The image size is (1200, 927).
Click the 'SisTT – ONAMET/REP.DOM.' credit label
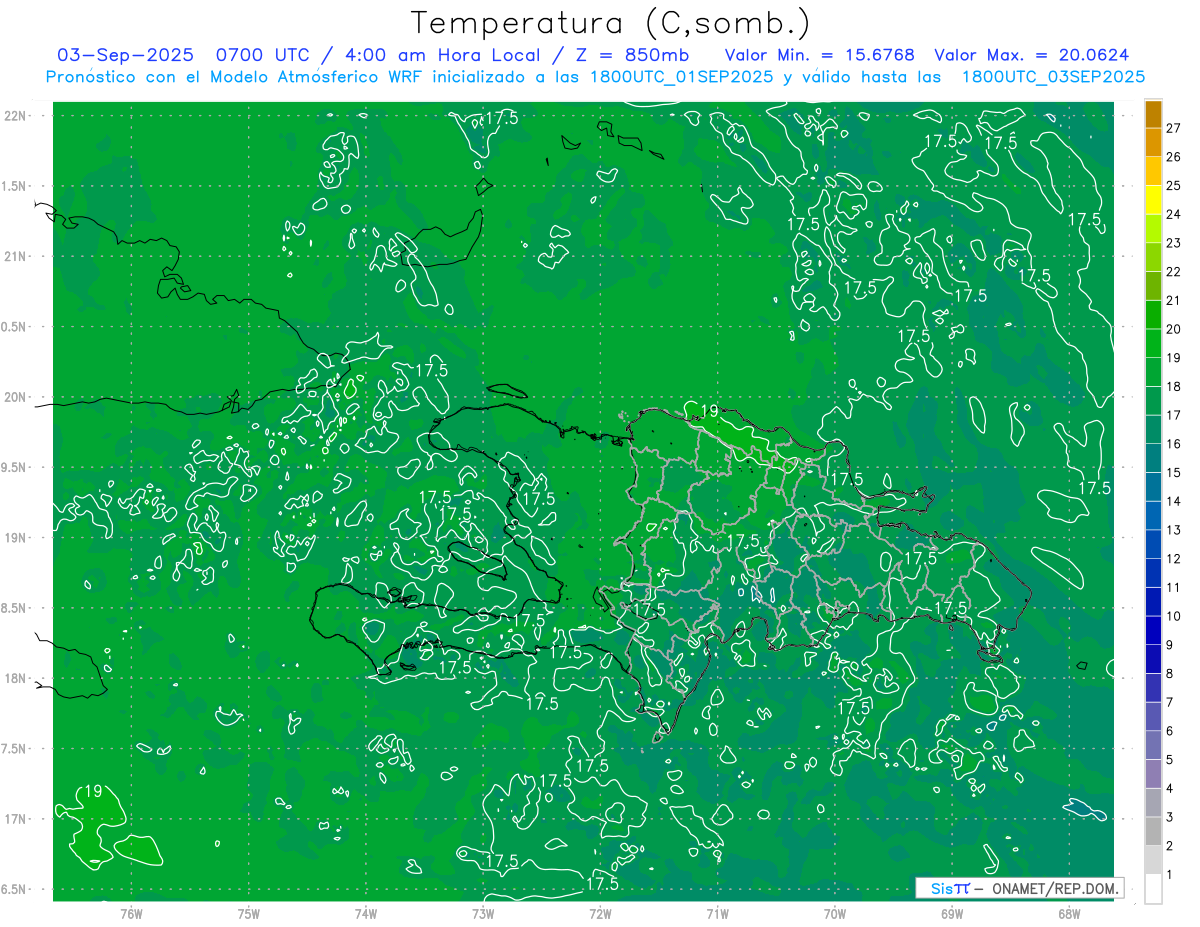coord(1019,888)
